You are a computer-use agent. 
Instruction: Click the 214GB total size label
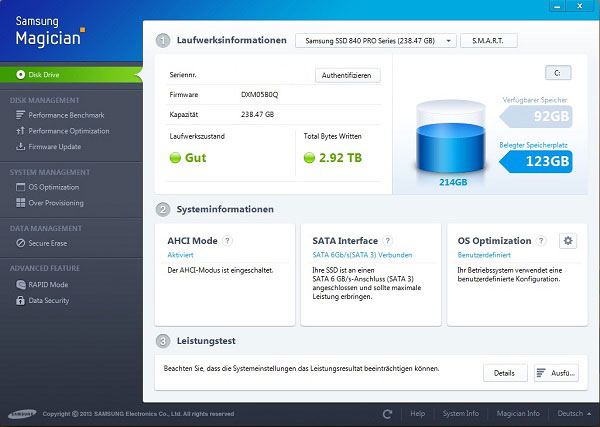pos(453,182)
